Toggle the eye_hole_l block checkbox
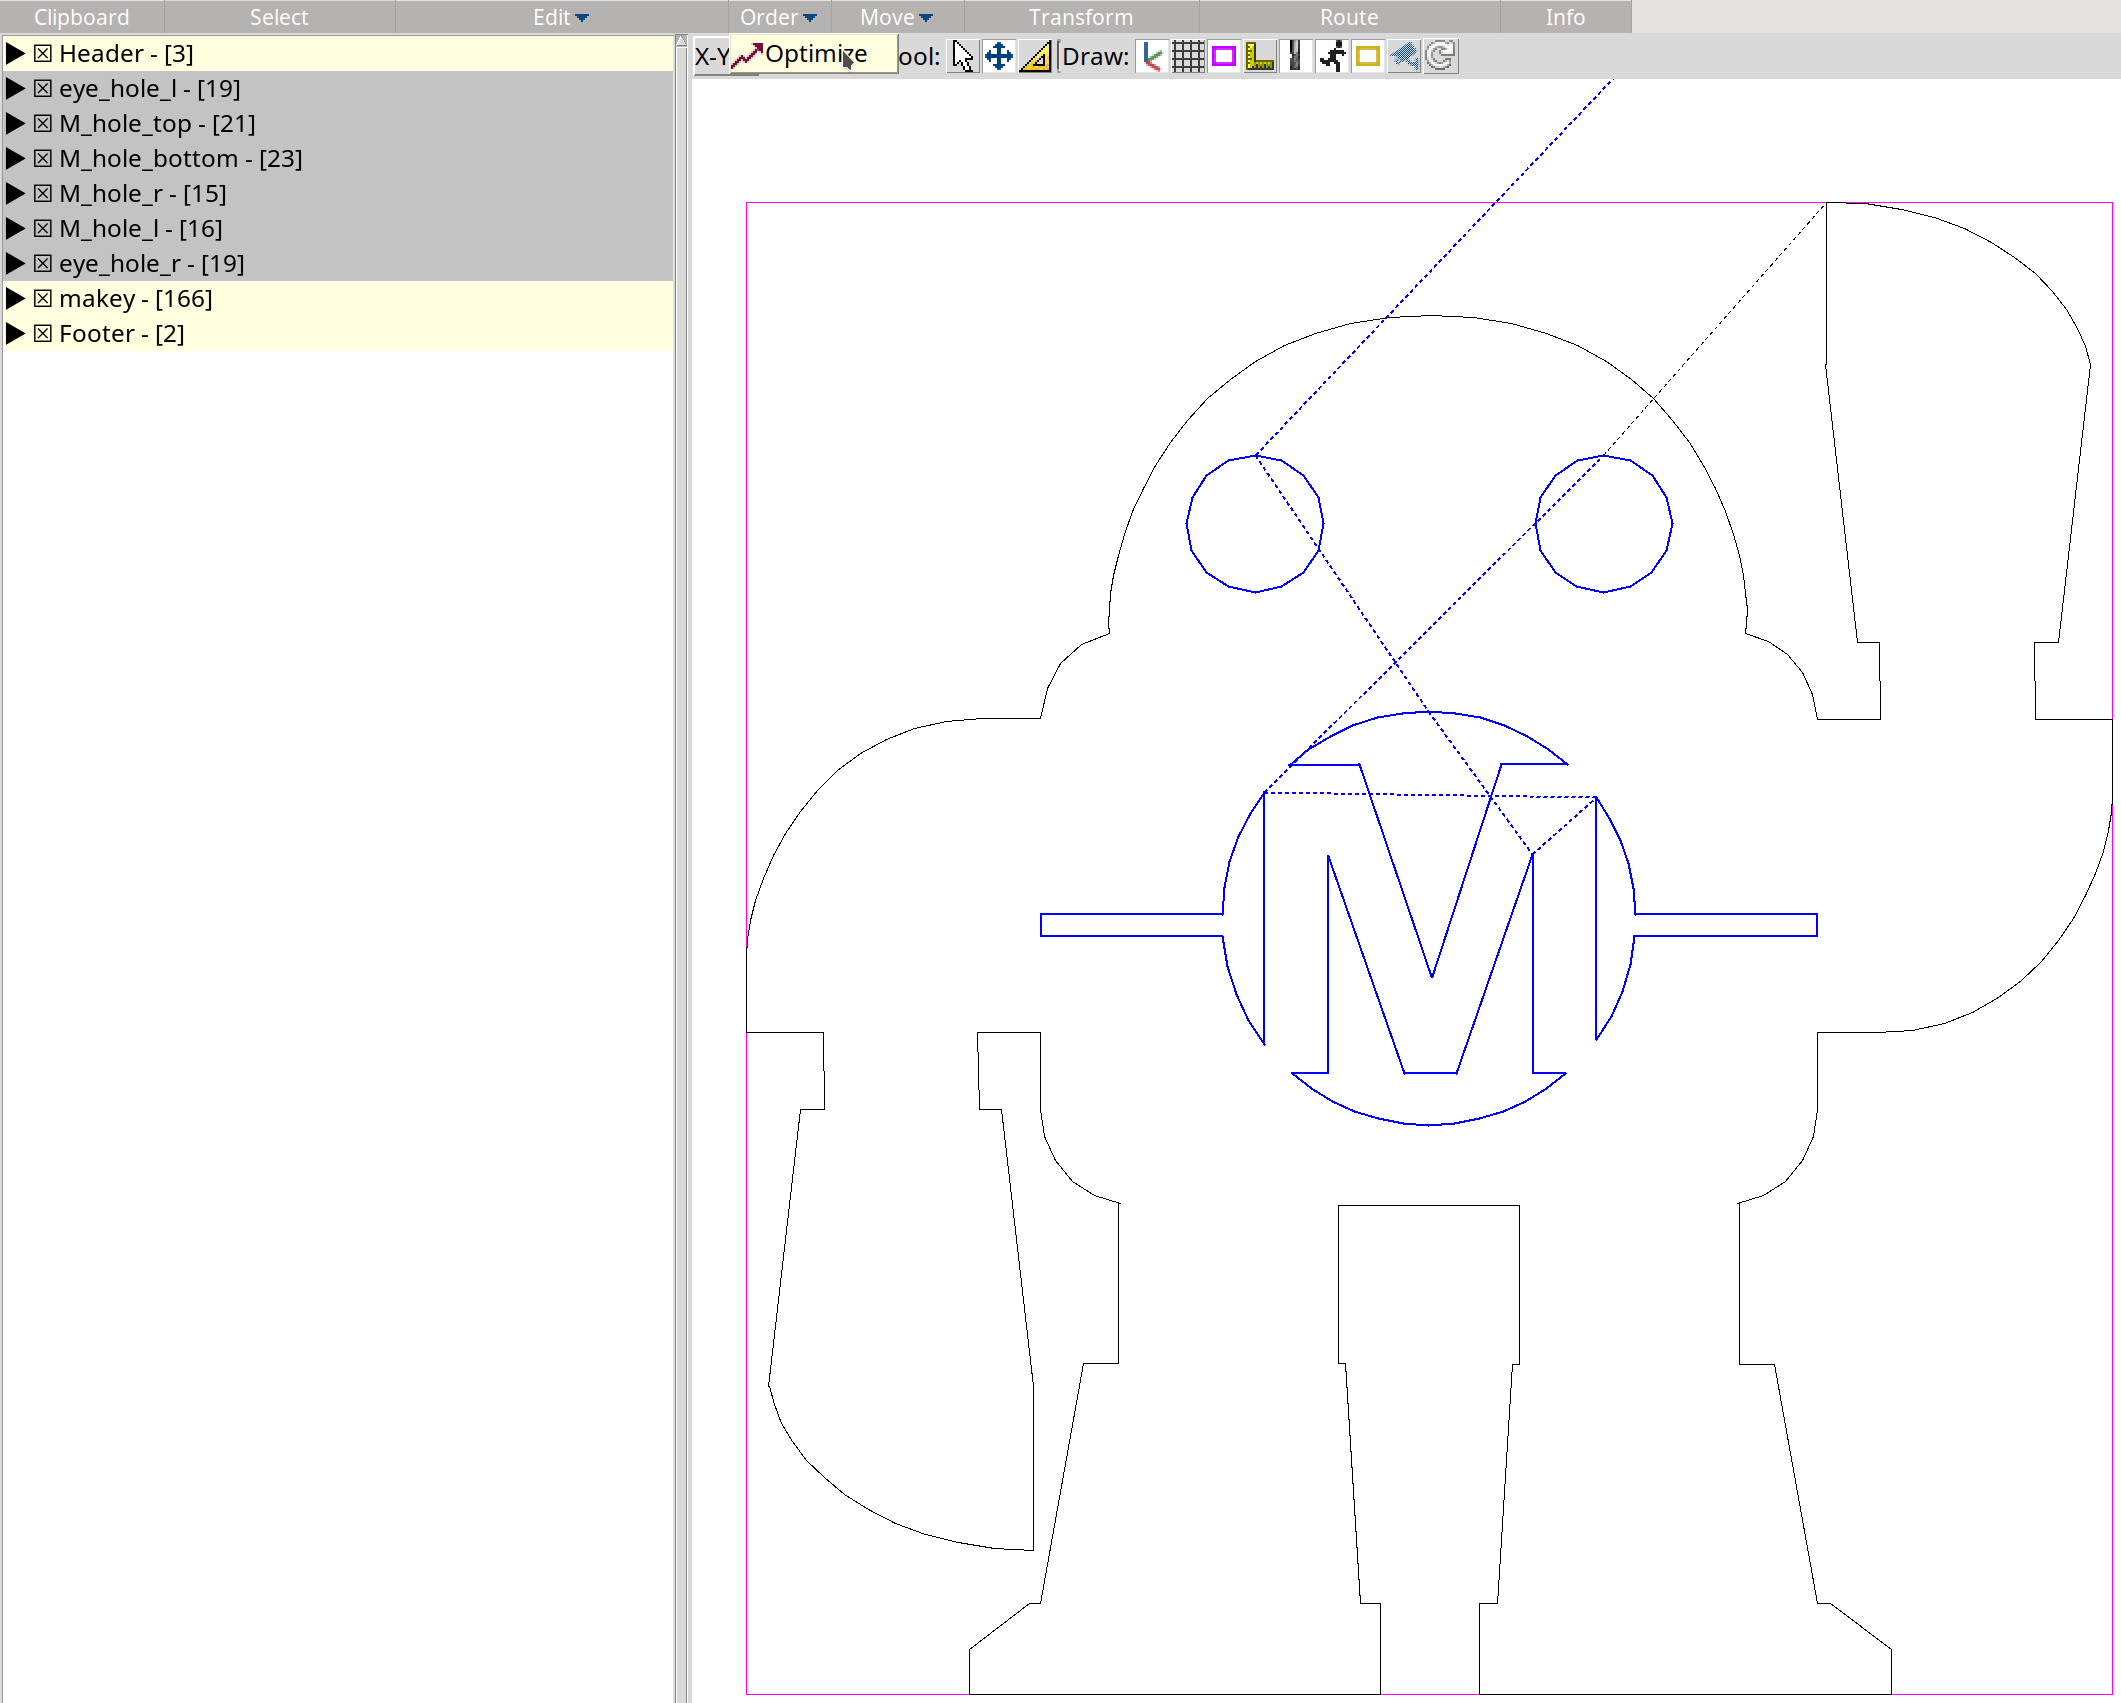 pyautogui.click(x=42, y=89)
